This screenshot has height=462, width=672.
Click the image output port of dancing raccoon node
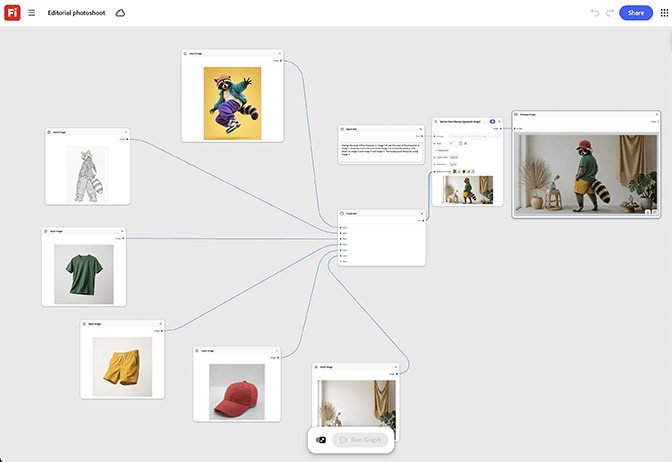click(x=281, y=61)
